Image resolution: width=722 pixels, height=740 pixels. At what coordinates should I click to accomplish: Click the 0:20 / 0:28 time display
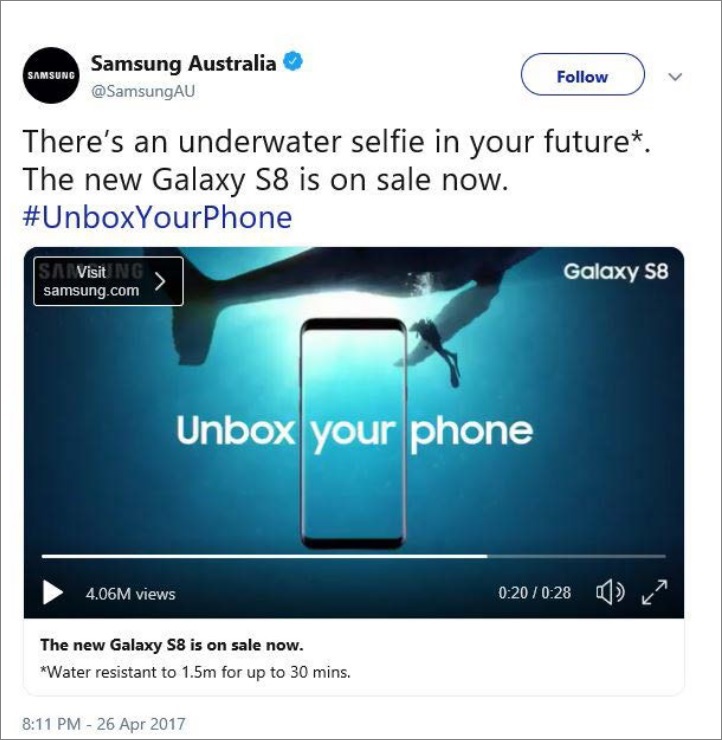535,593
